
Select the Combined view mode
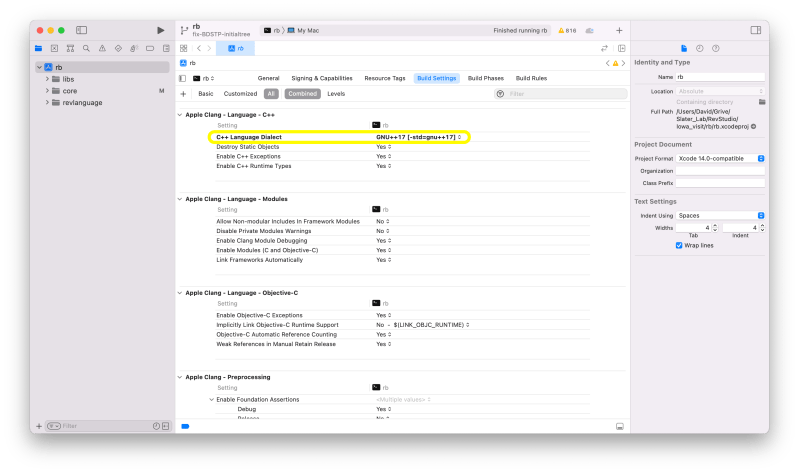click(x=303, y=94)
